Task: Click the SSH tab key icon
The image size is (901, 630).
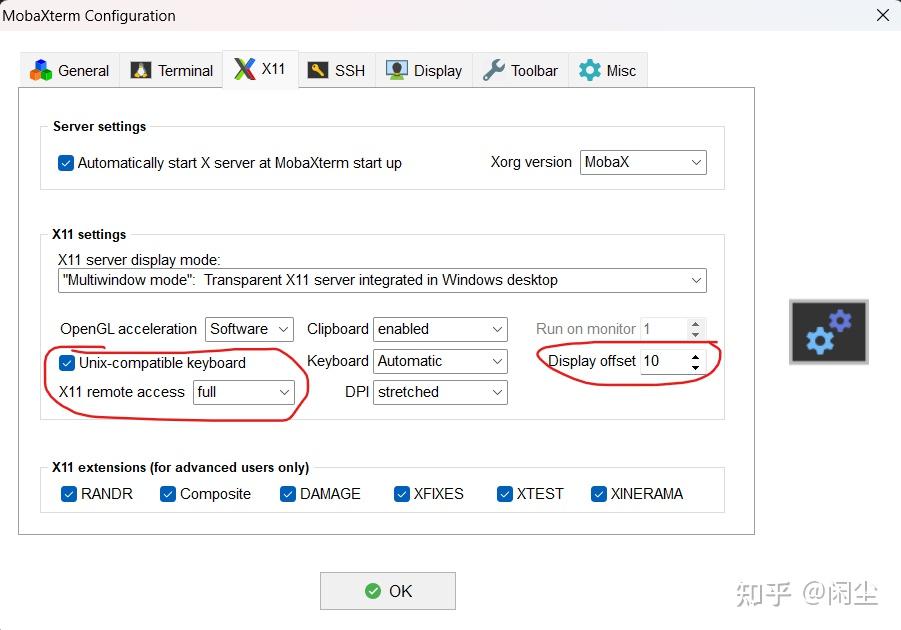Action: click(x=318, y=70)
